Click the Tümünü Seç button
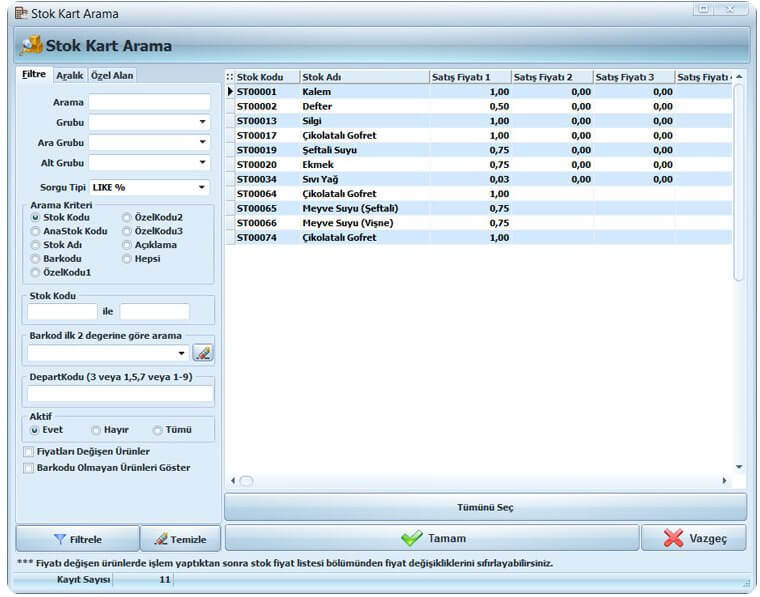Image resolution: width=760 pixels, height=597 pixels. pyautogui.click(x=485, y=507)
